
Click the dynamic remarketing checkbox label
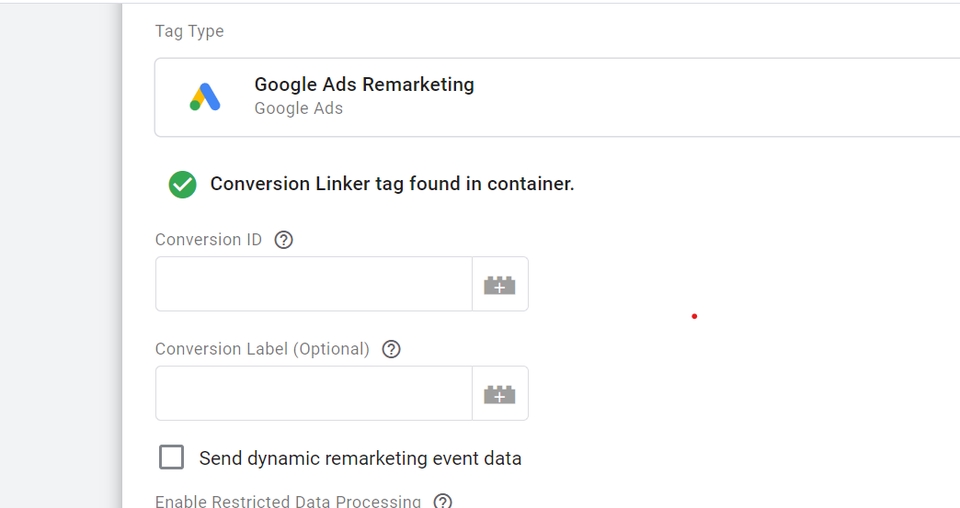pyautogui.click(x=360, y=459)
